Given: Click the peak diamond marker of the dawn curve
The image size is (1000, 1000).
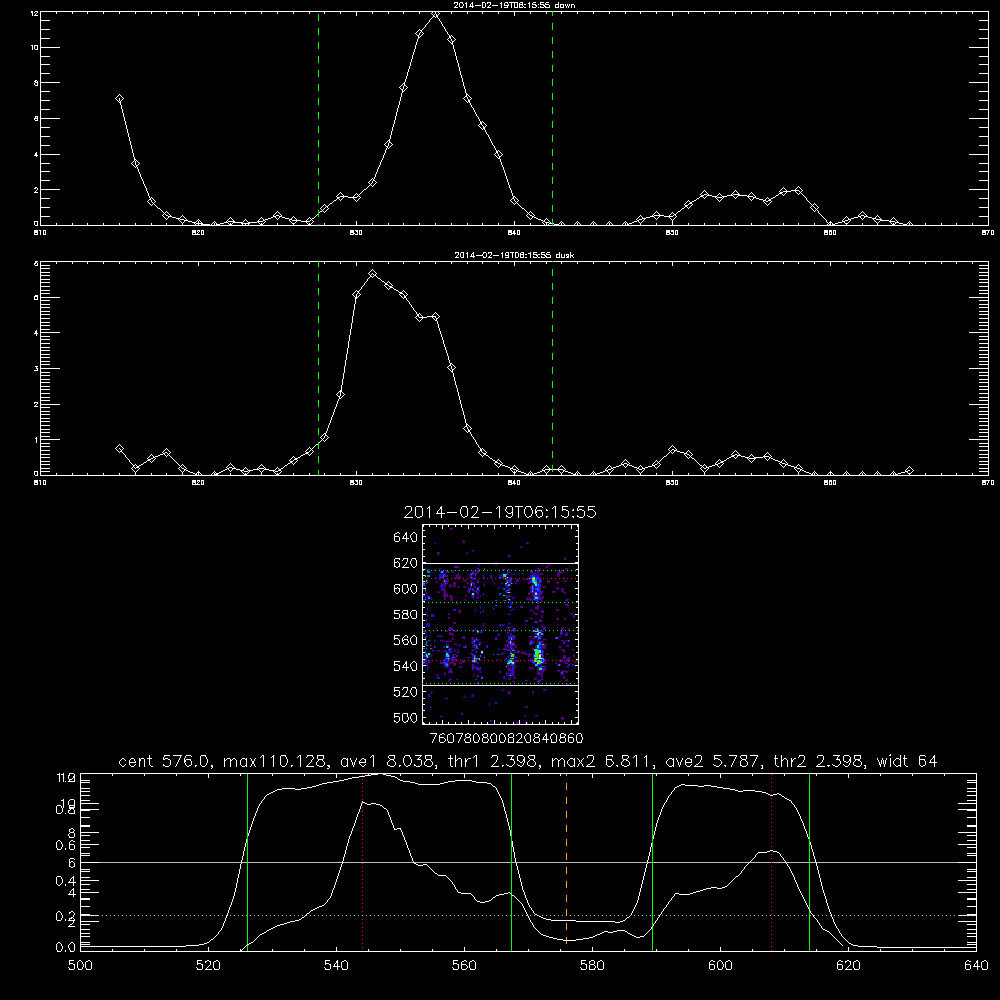Looking at the screenshot, I should pos(436,14).
